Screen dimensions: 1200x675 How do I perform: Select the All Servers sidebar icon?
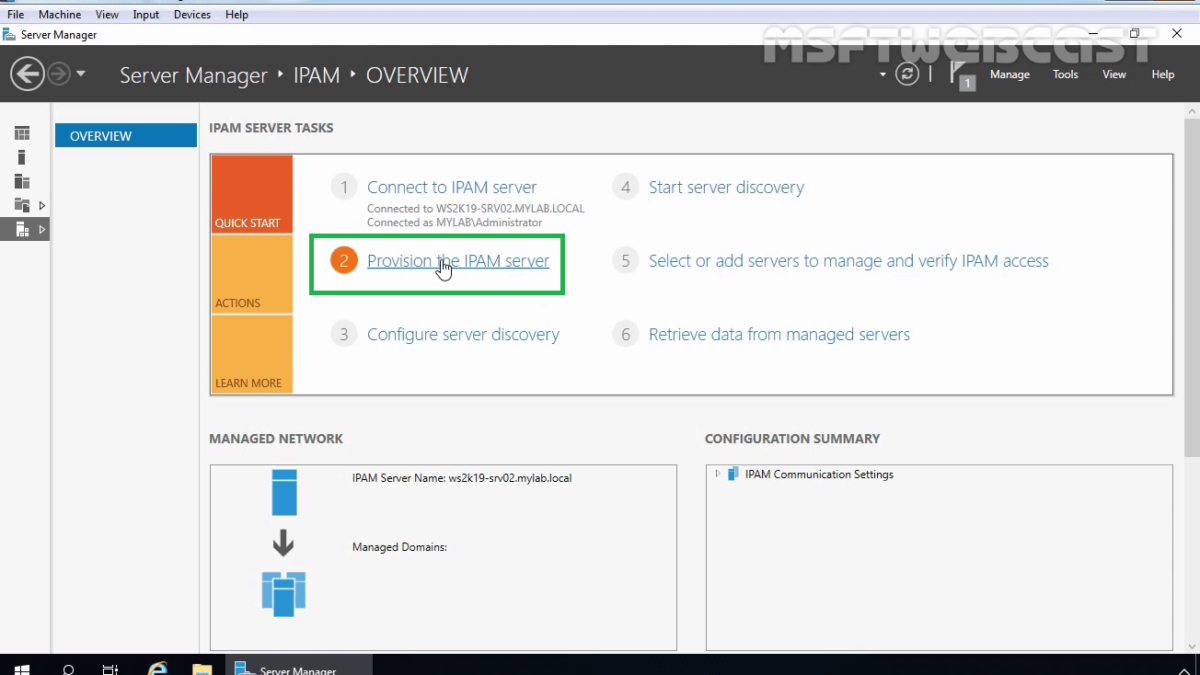pyautogui.click(x=22, y=181)
